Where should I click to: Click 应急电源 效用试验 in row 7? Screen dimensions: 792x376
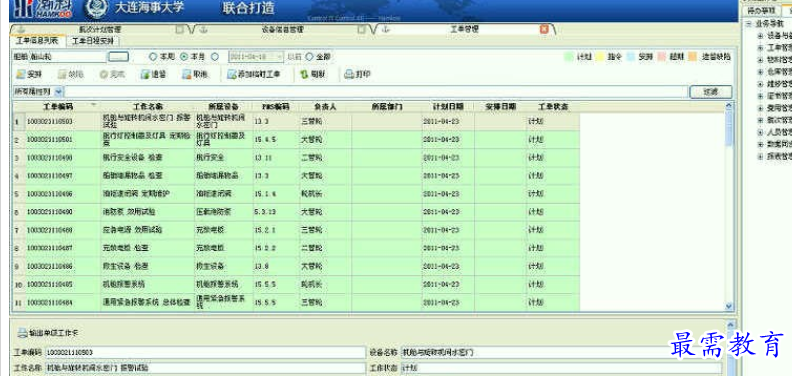coord(132,230)
